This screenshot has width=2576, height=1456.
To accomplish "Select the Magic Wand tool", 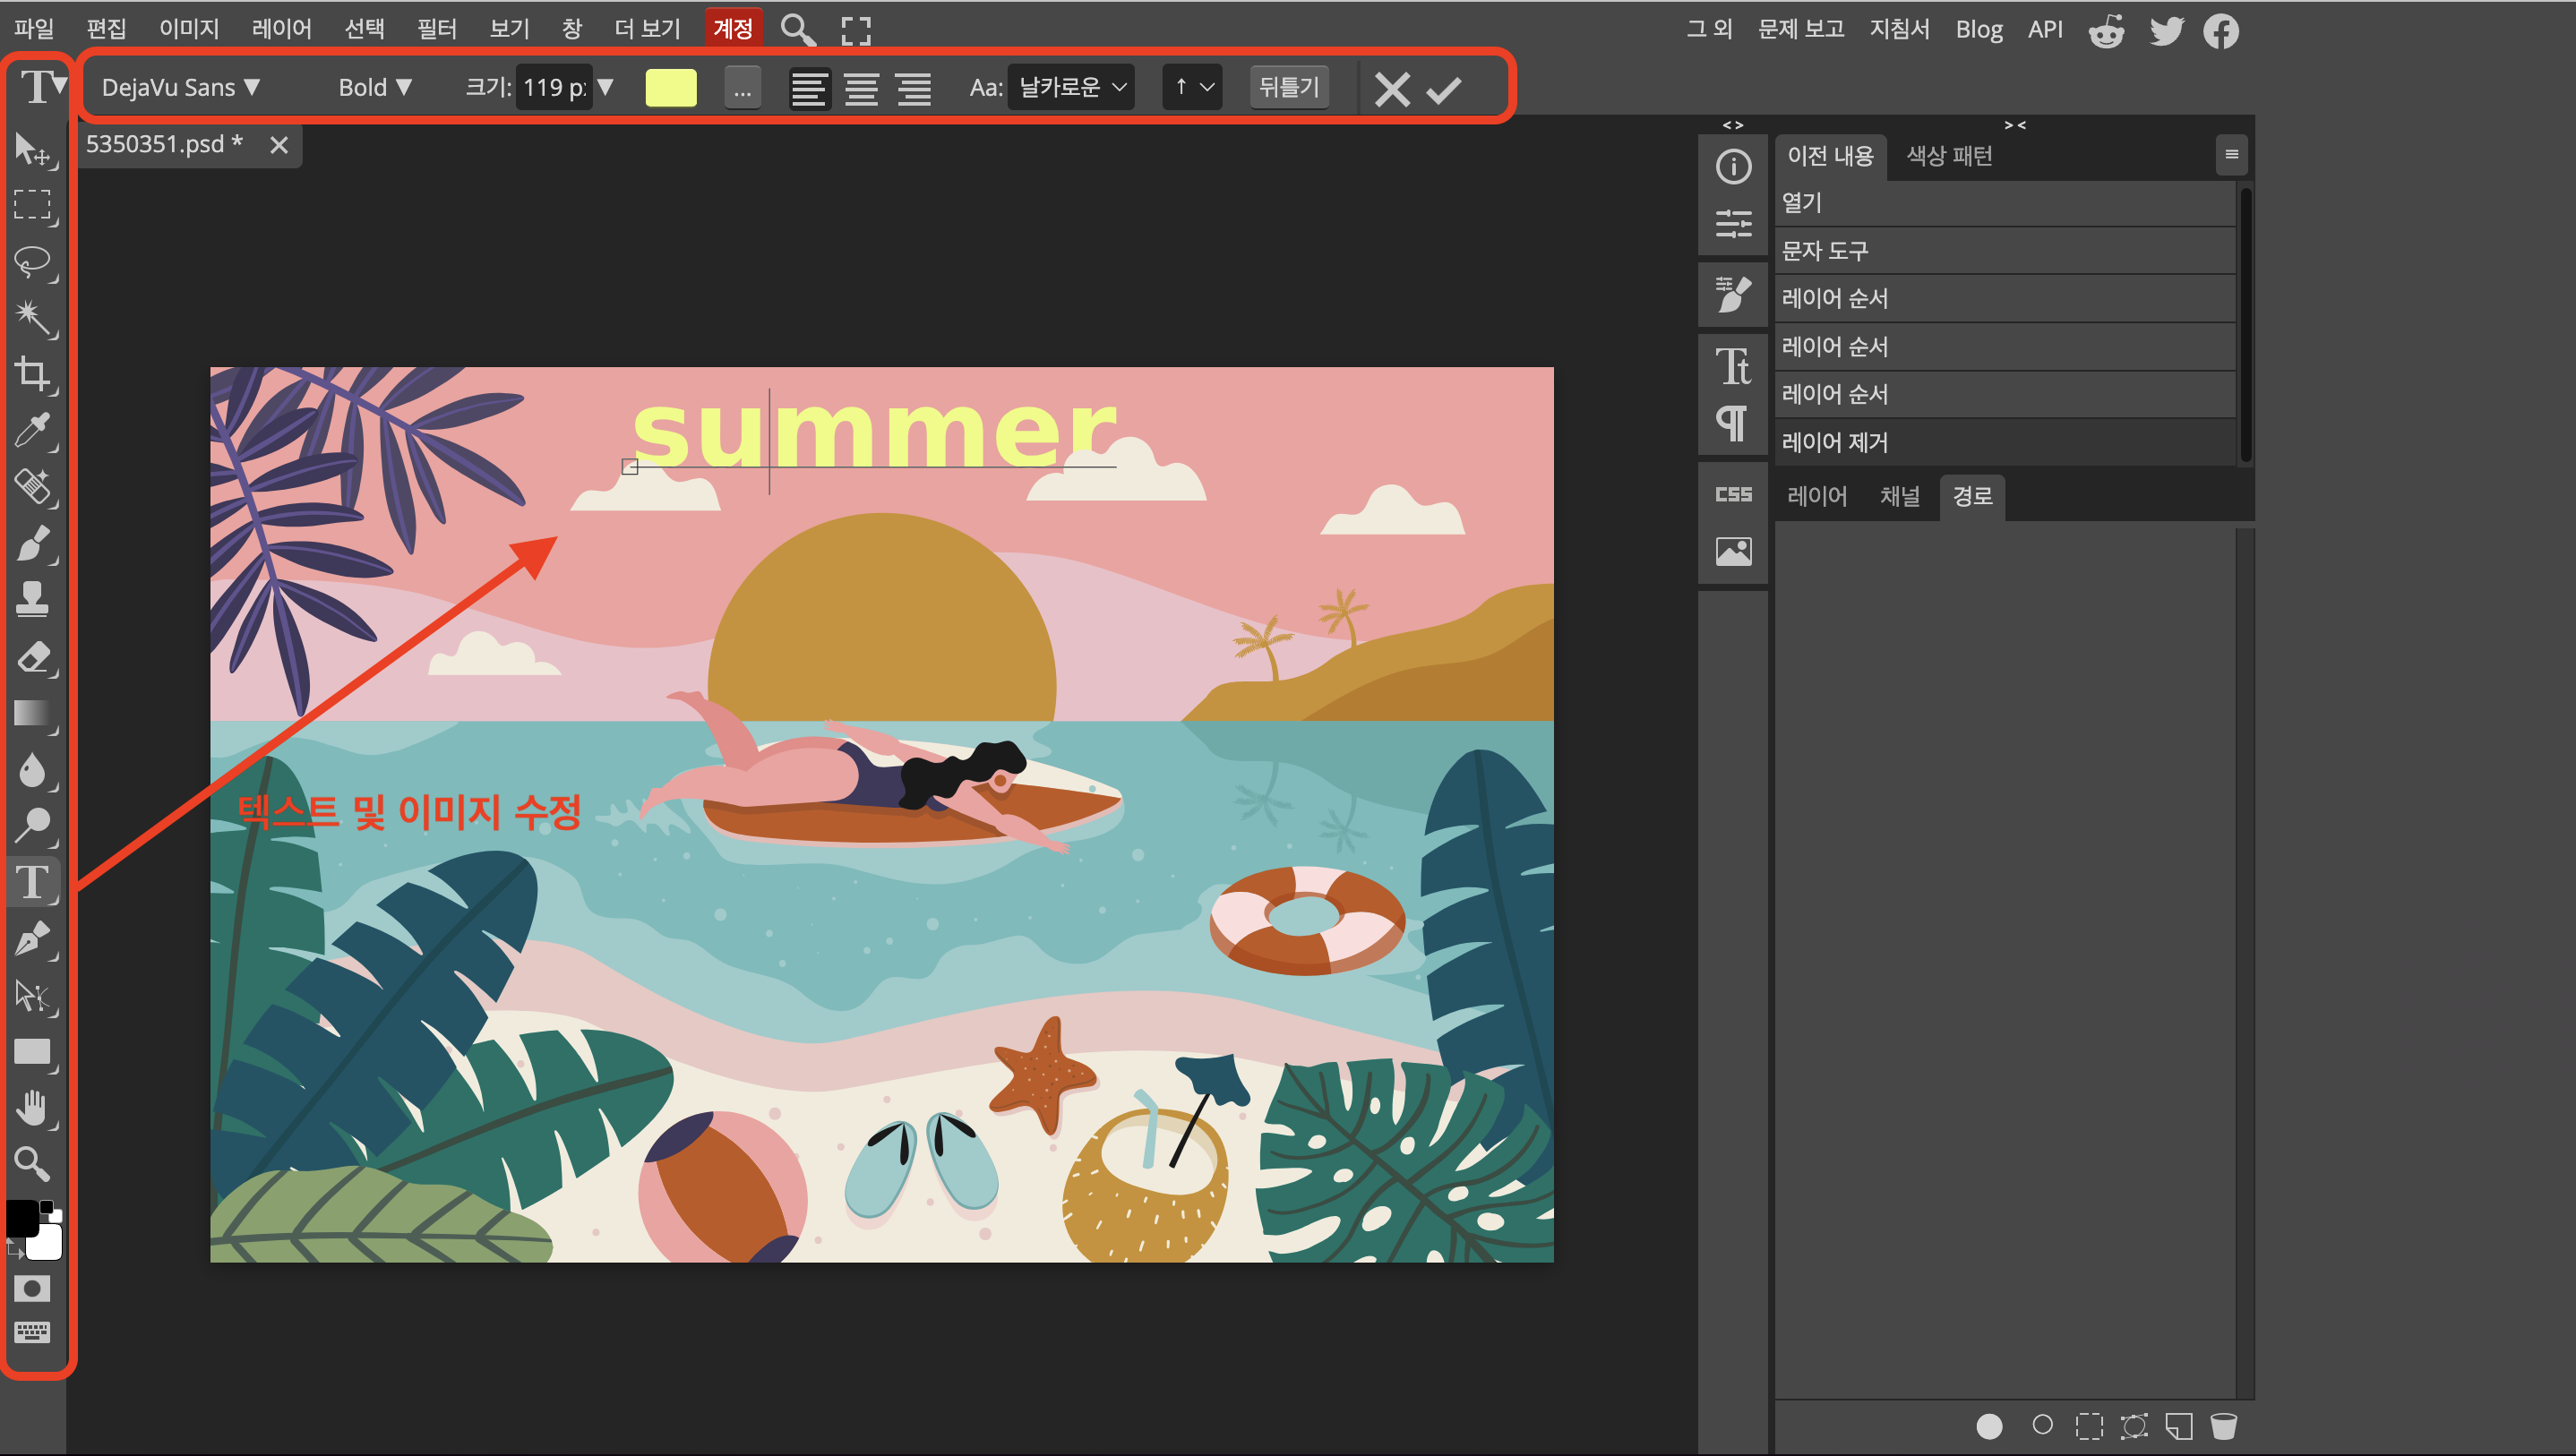I will 33,317.
